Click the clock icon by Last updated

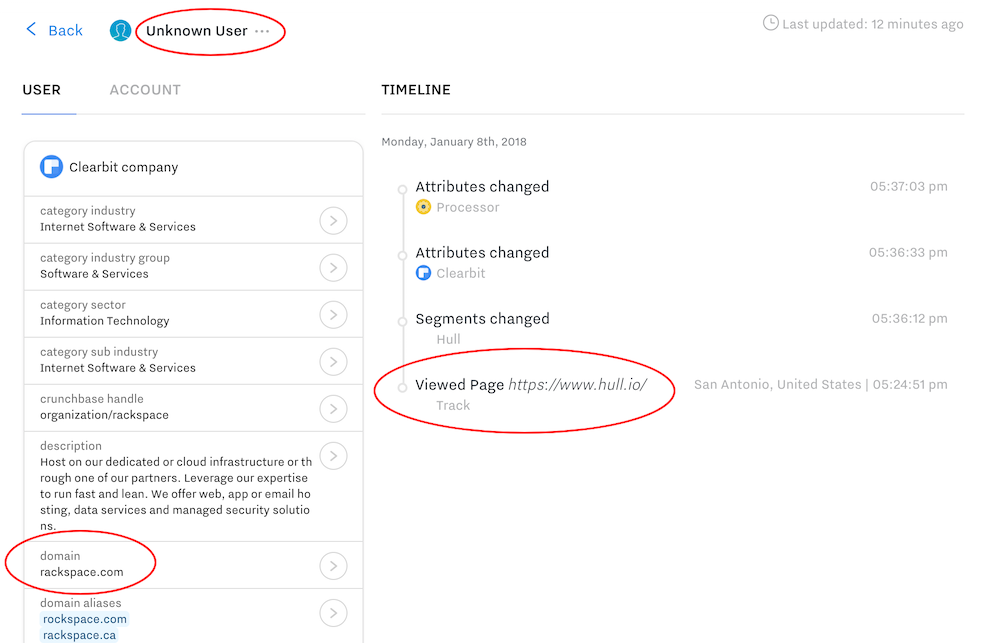tap(770, 23)
